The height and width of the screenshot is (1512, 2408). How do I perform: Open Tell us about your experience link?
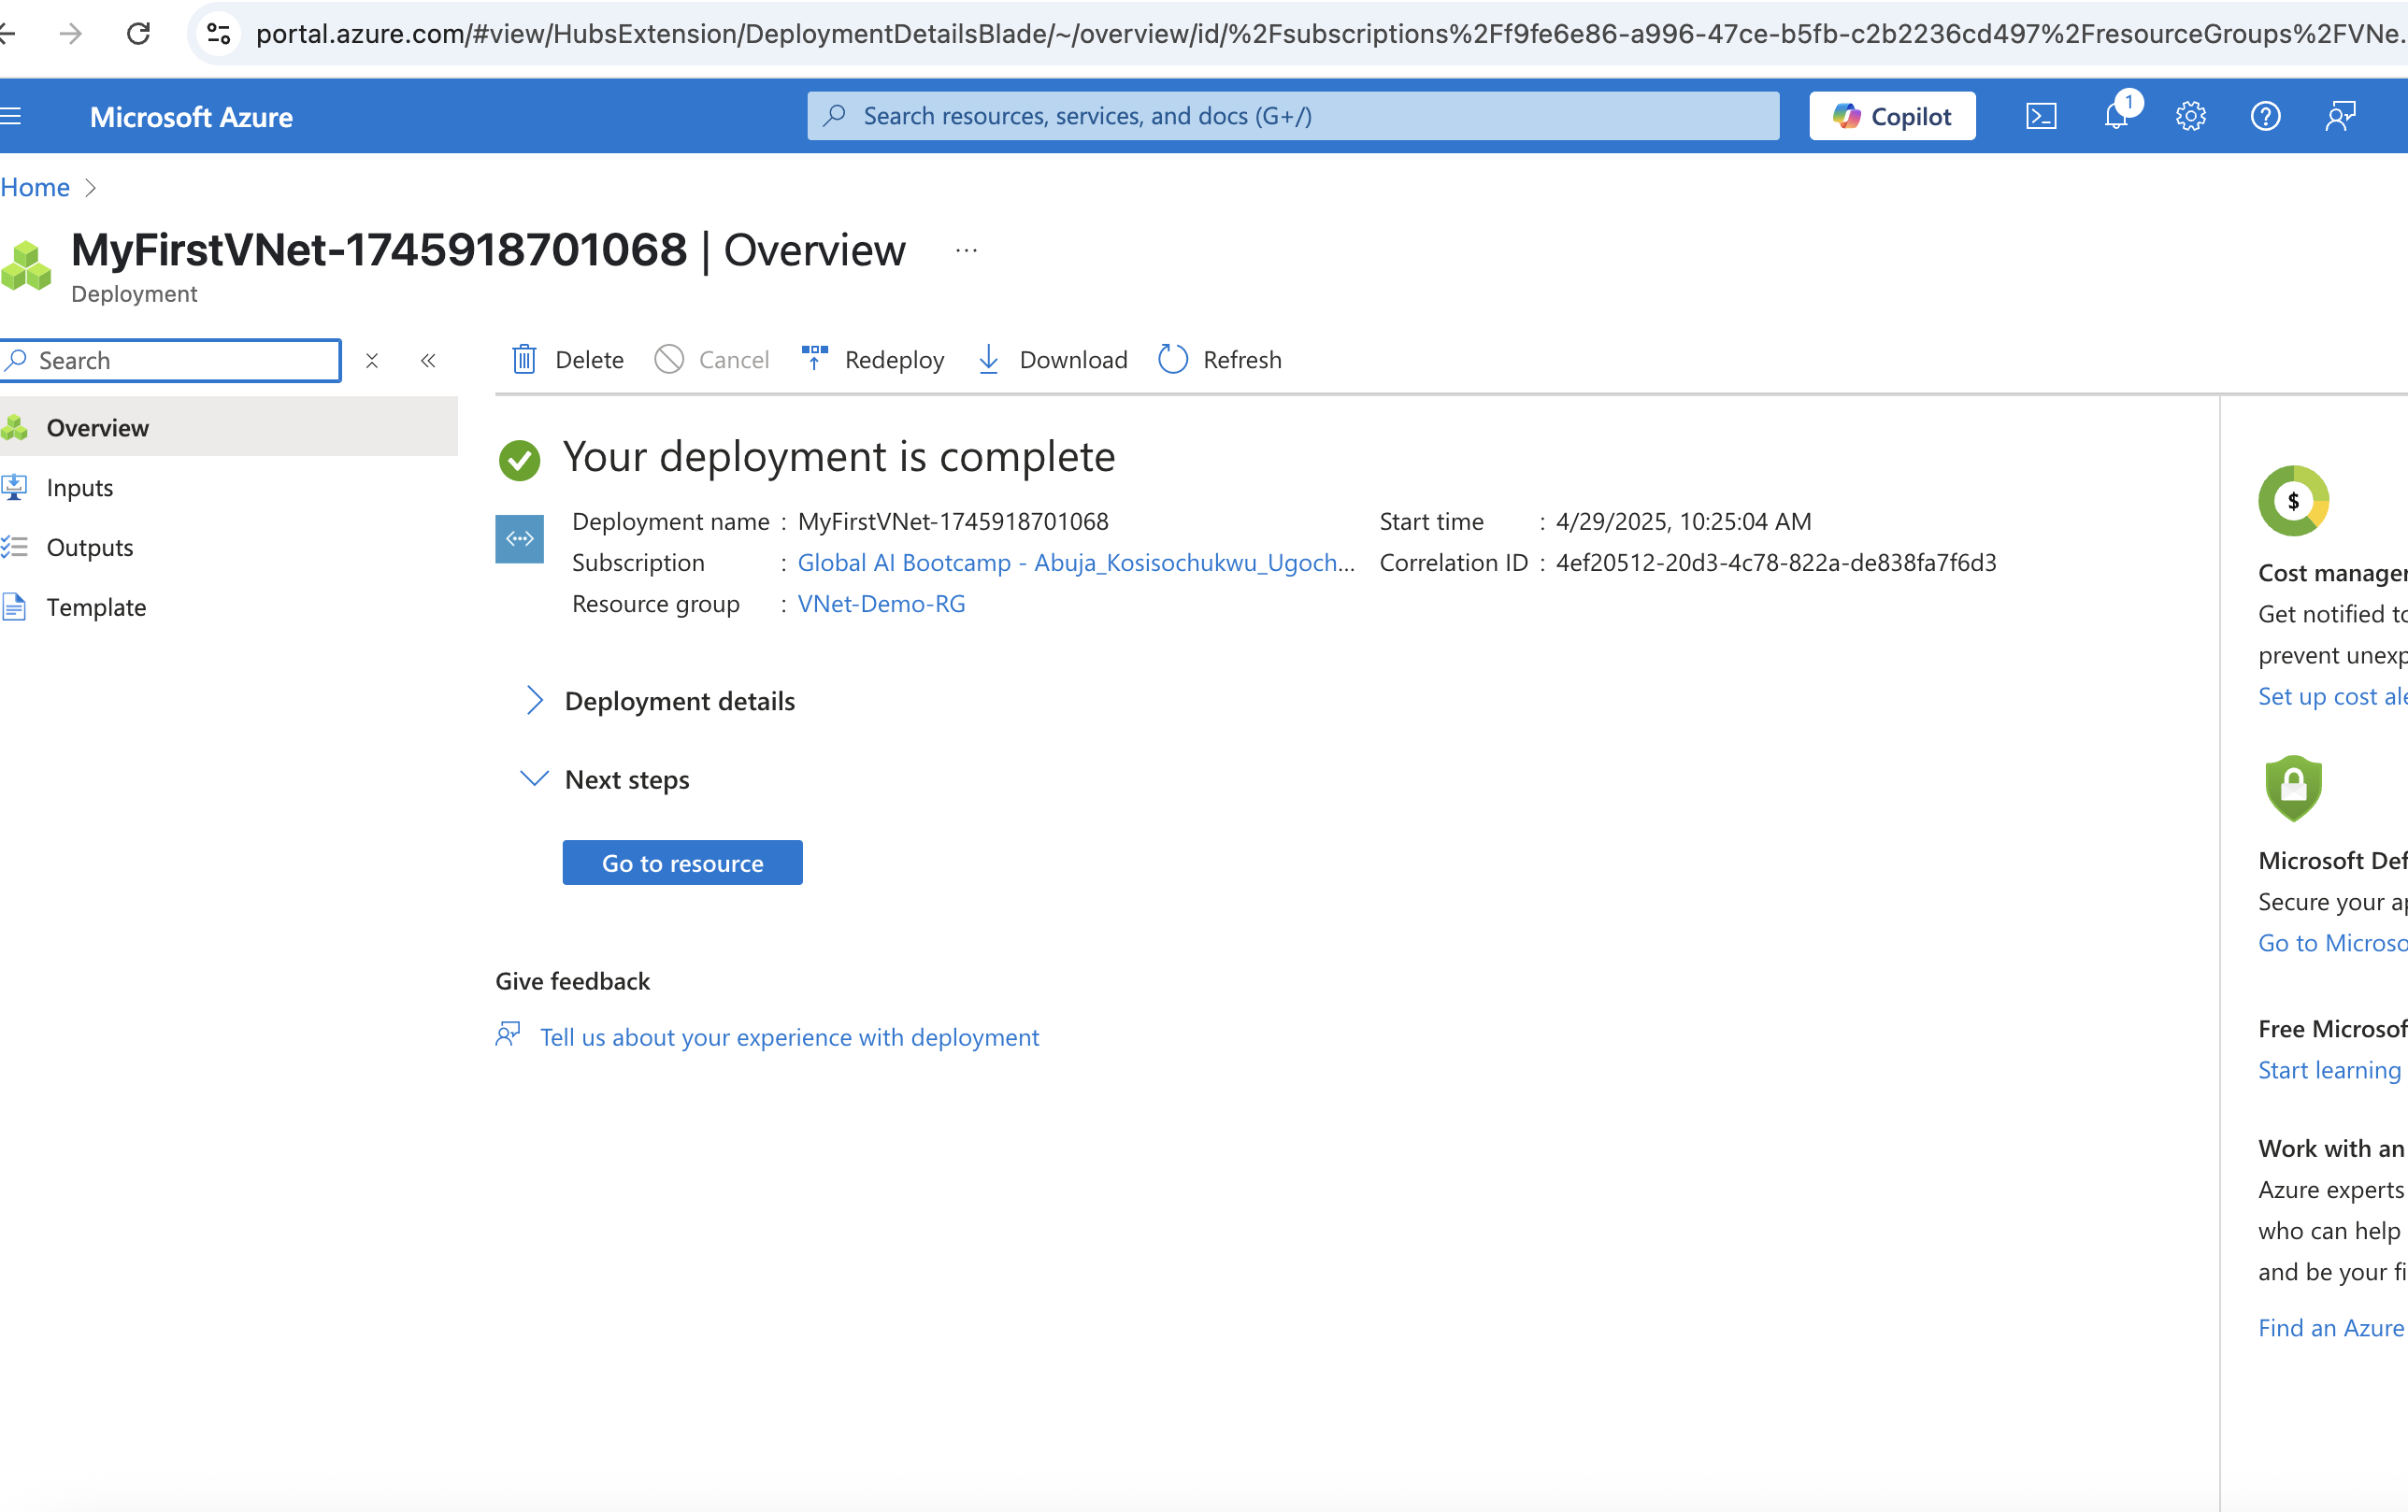789,1037
